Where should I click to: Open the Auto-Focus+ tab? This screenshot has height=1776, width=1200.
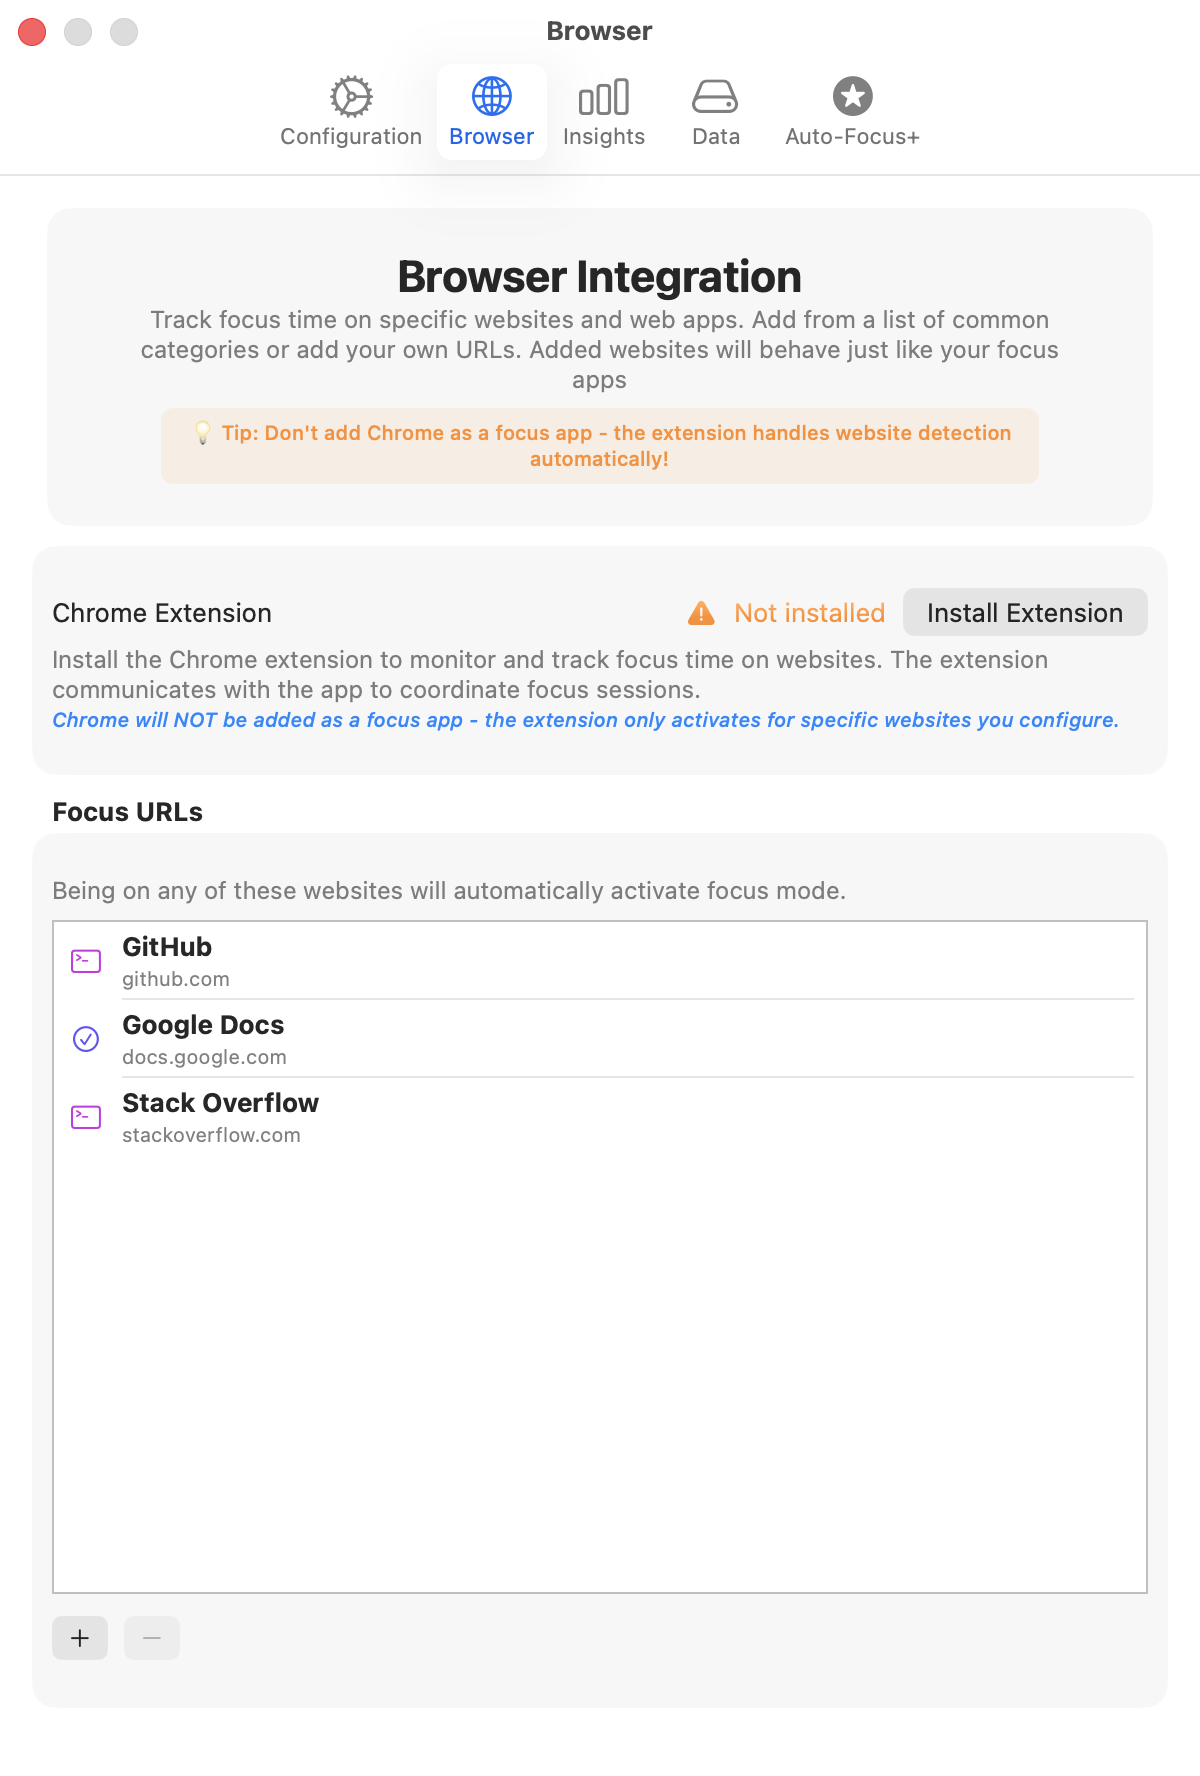point(852,112)
